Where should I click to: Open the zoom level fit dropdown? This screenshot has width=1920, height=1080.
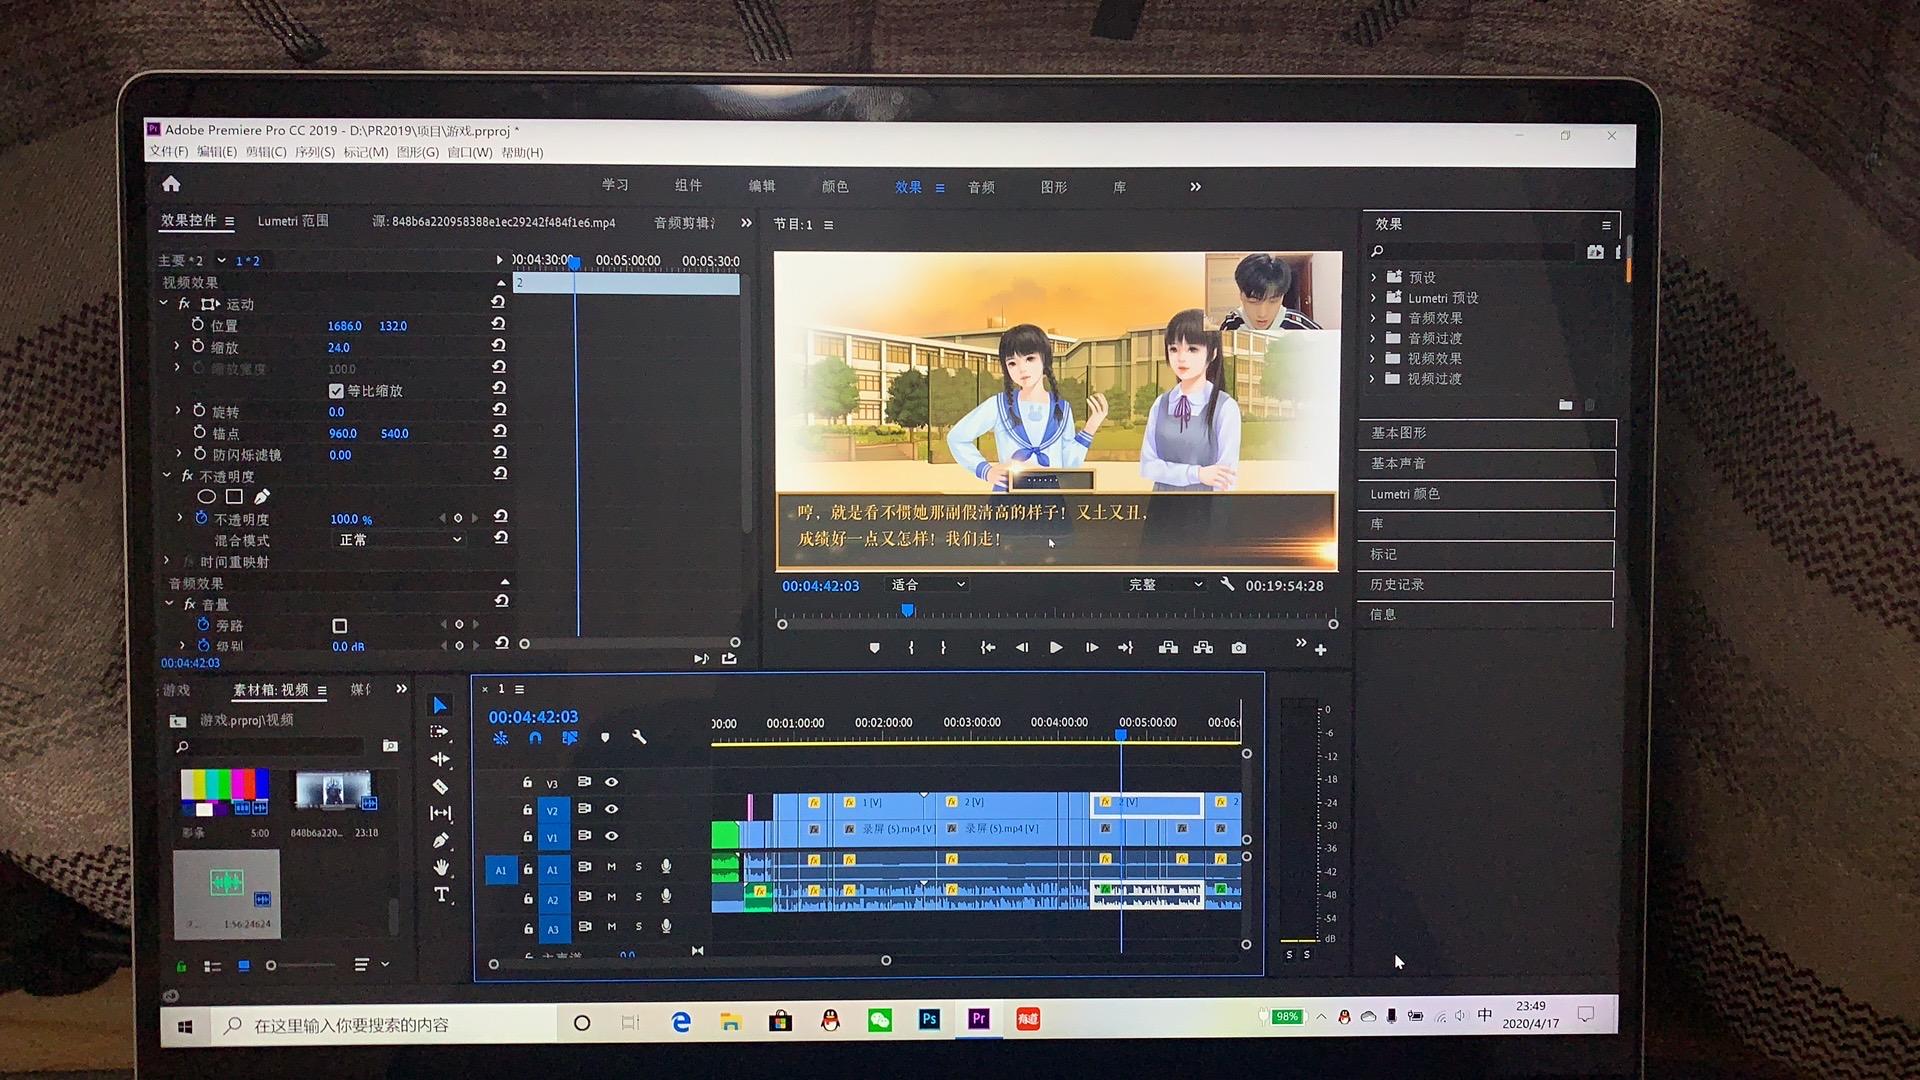tap(928, 585)
